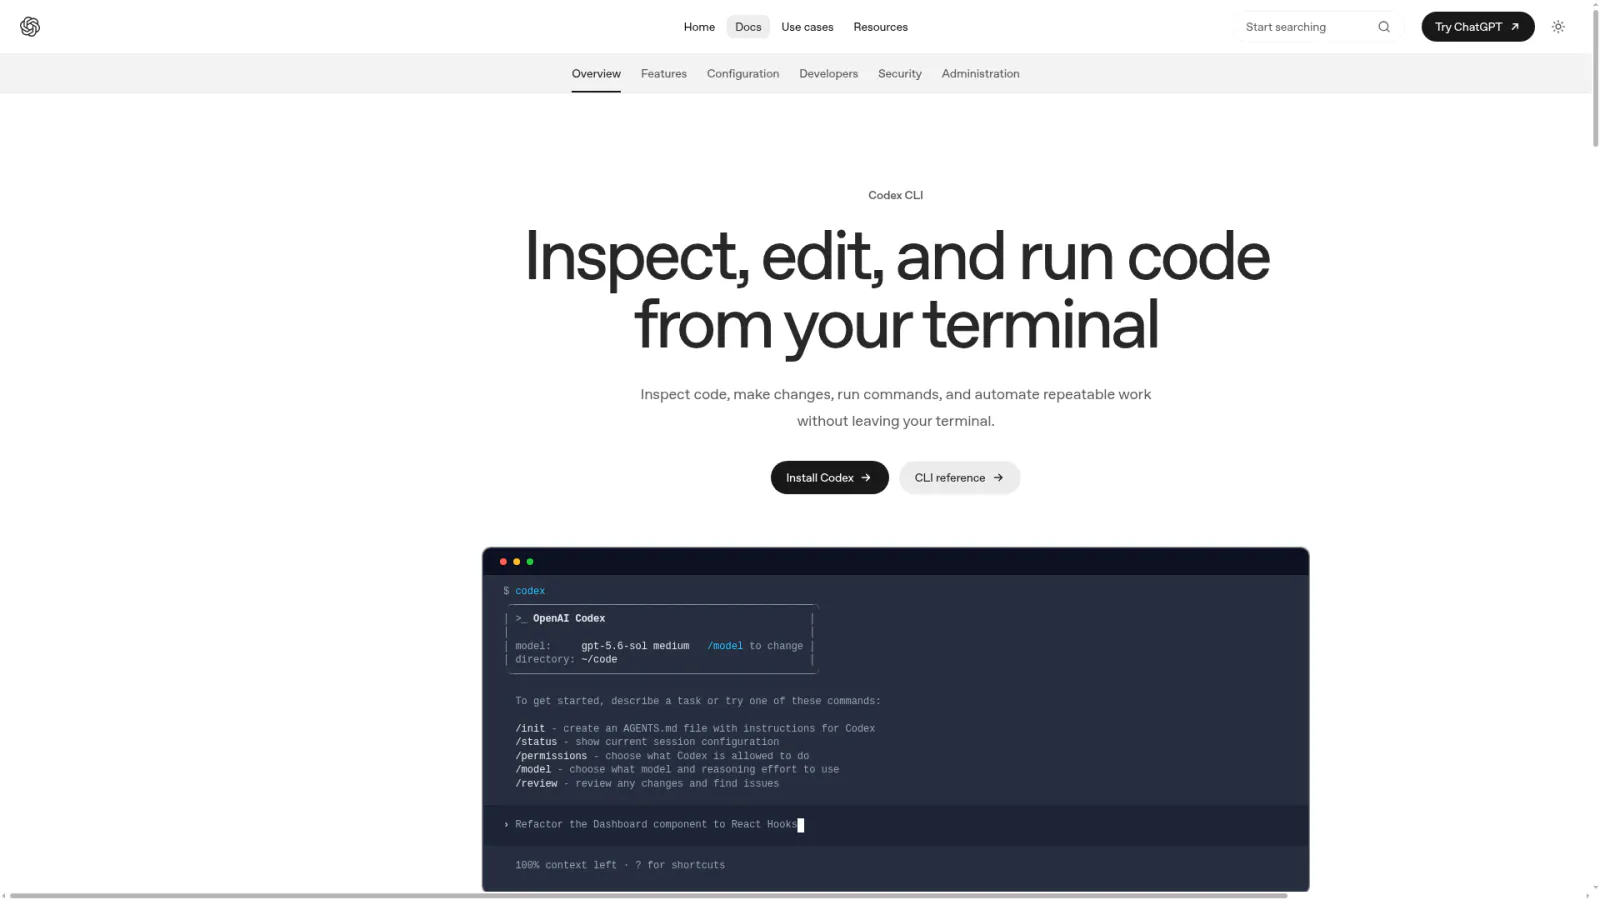Screen dimensions: 1600x900
Task: Click the /init command line
Action: [x=695, y=729]
